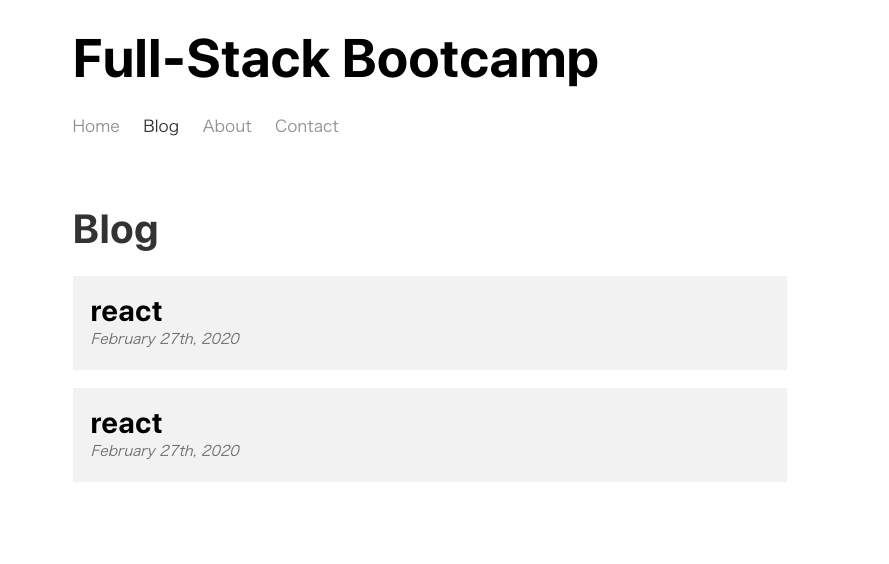The width and height of the screenshot is (889, 564).
Task: Click empty right side of first post card
Action: coord(567,323)
